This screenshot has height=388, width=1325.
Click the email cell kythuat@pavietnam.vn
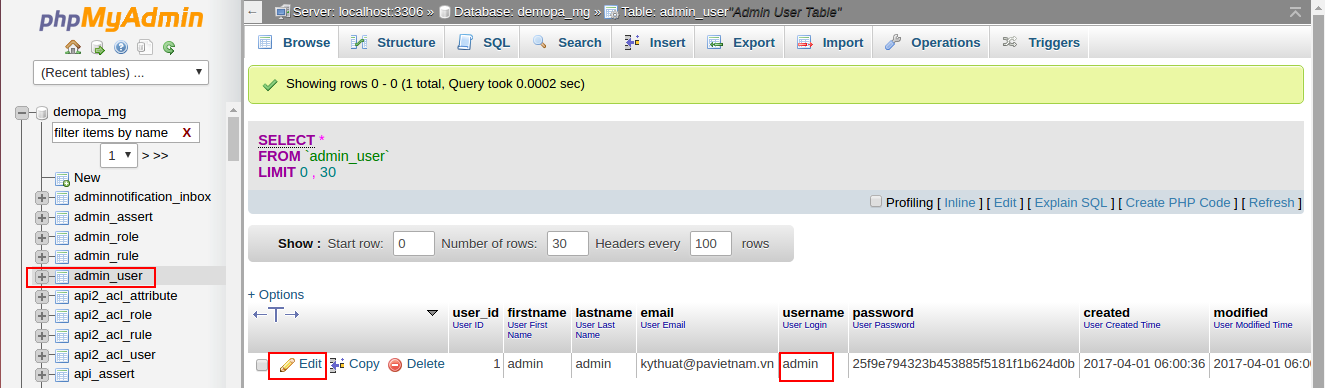click(707, 364)
